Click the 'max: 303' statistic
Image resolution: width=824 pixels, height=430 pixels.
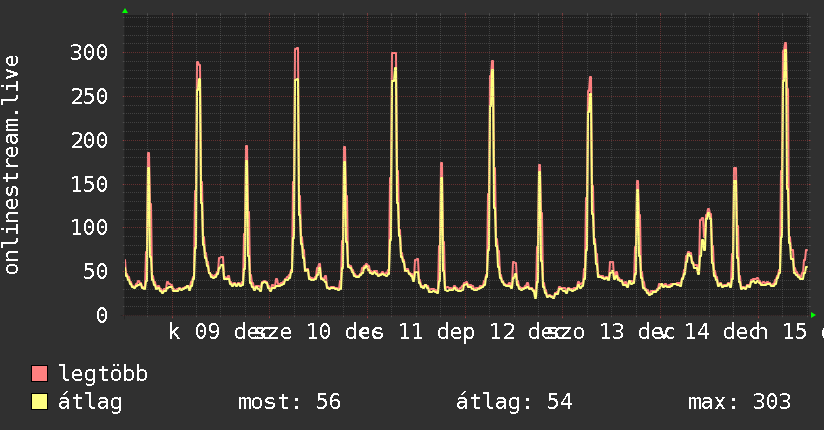[x=739, y=402]
